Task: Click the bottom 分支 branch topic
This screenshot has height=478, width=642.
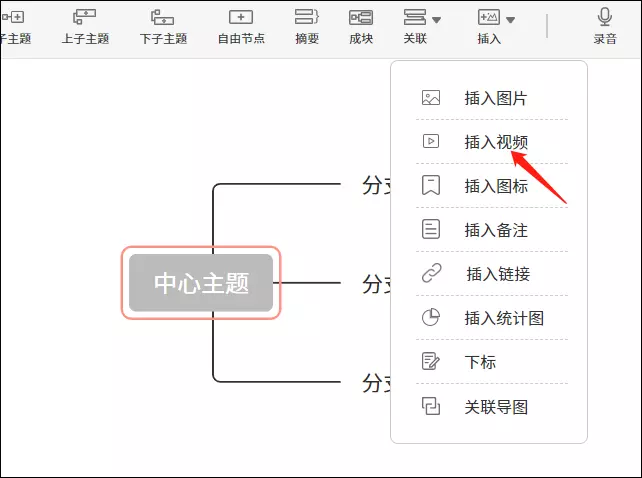Action: point(375,382)
